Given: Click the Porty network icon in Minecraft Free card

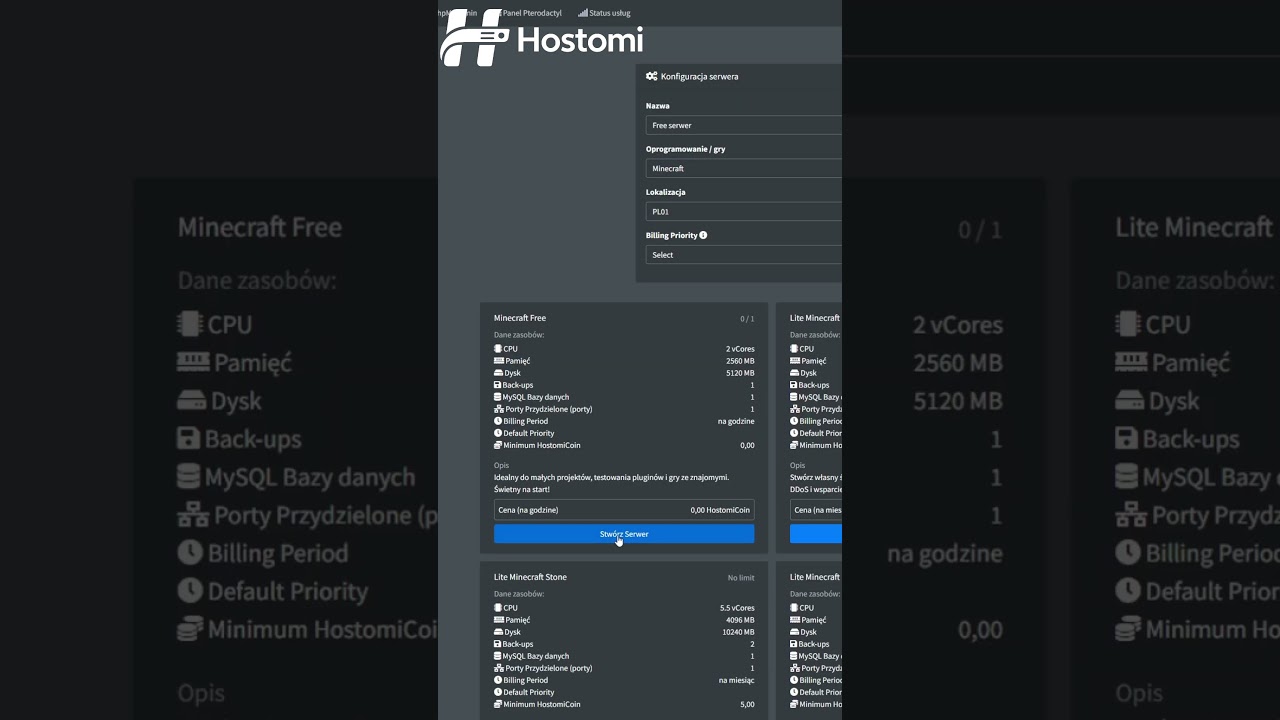Looking at the screenshot, I should point(499,409).
